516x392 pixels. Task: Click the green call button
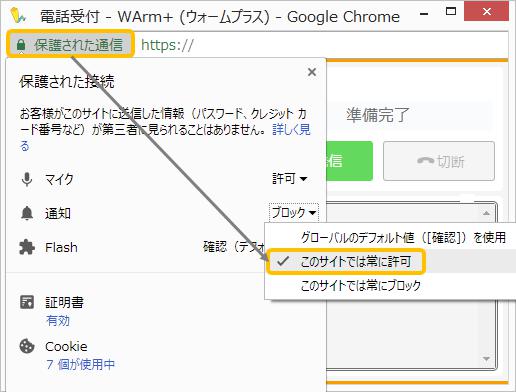coord(349,161)
